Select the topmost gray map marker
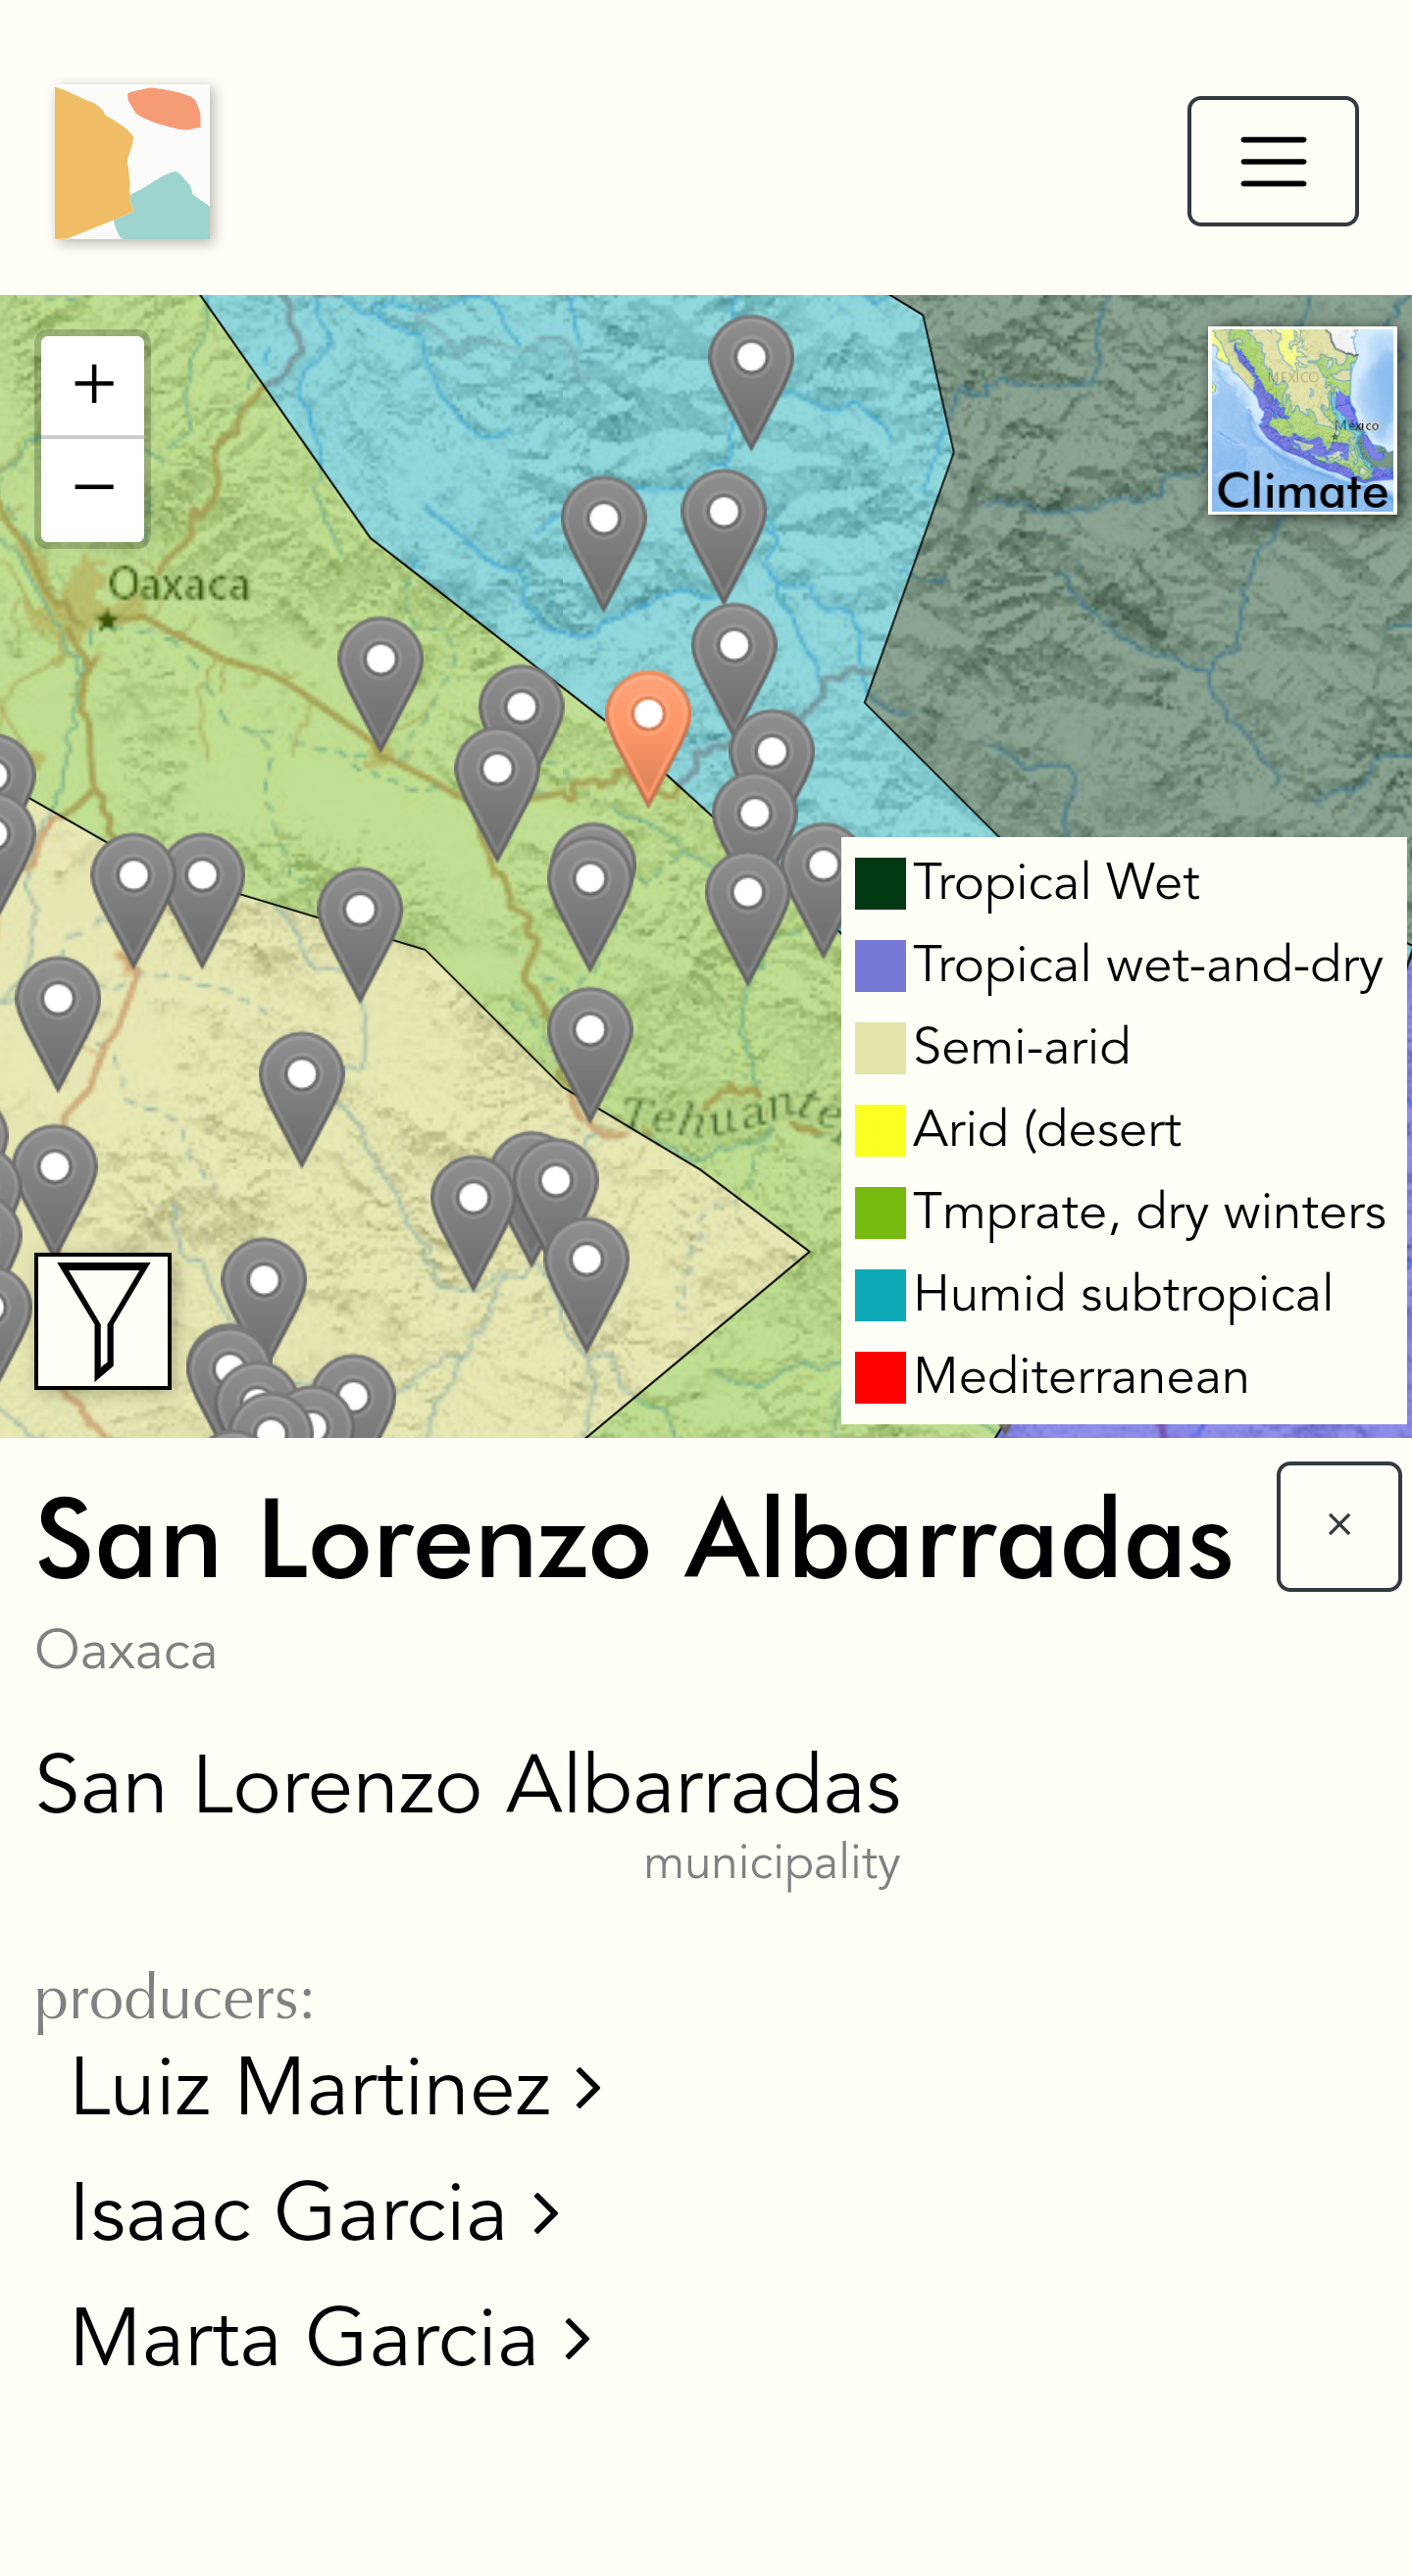The height and width of the screenshot is (2576, 1412). tap(751, 370)
